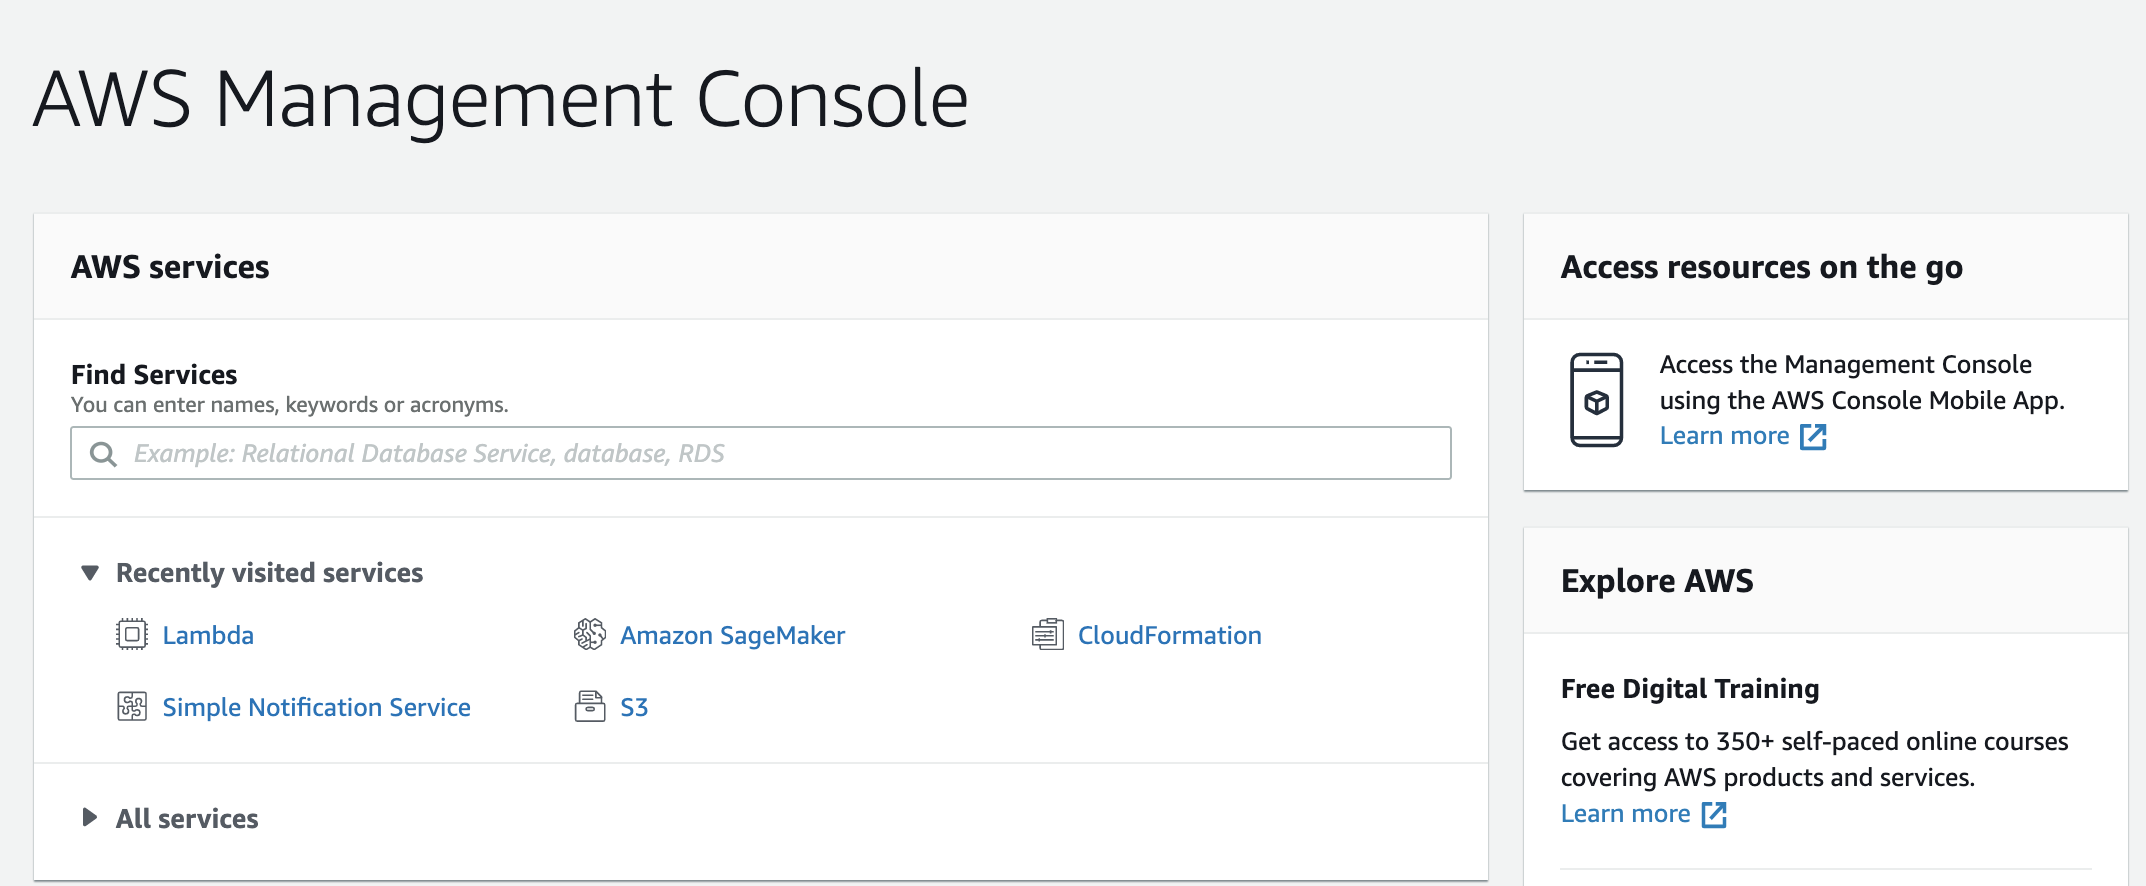Click the search magnifier icon in Find Services
2146x886 pixels.
pos(103,454)
